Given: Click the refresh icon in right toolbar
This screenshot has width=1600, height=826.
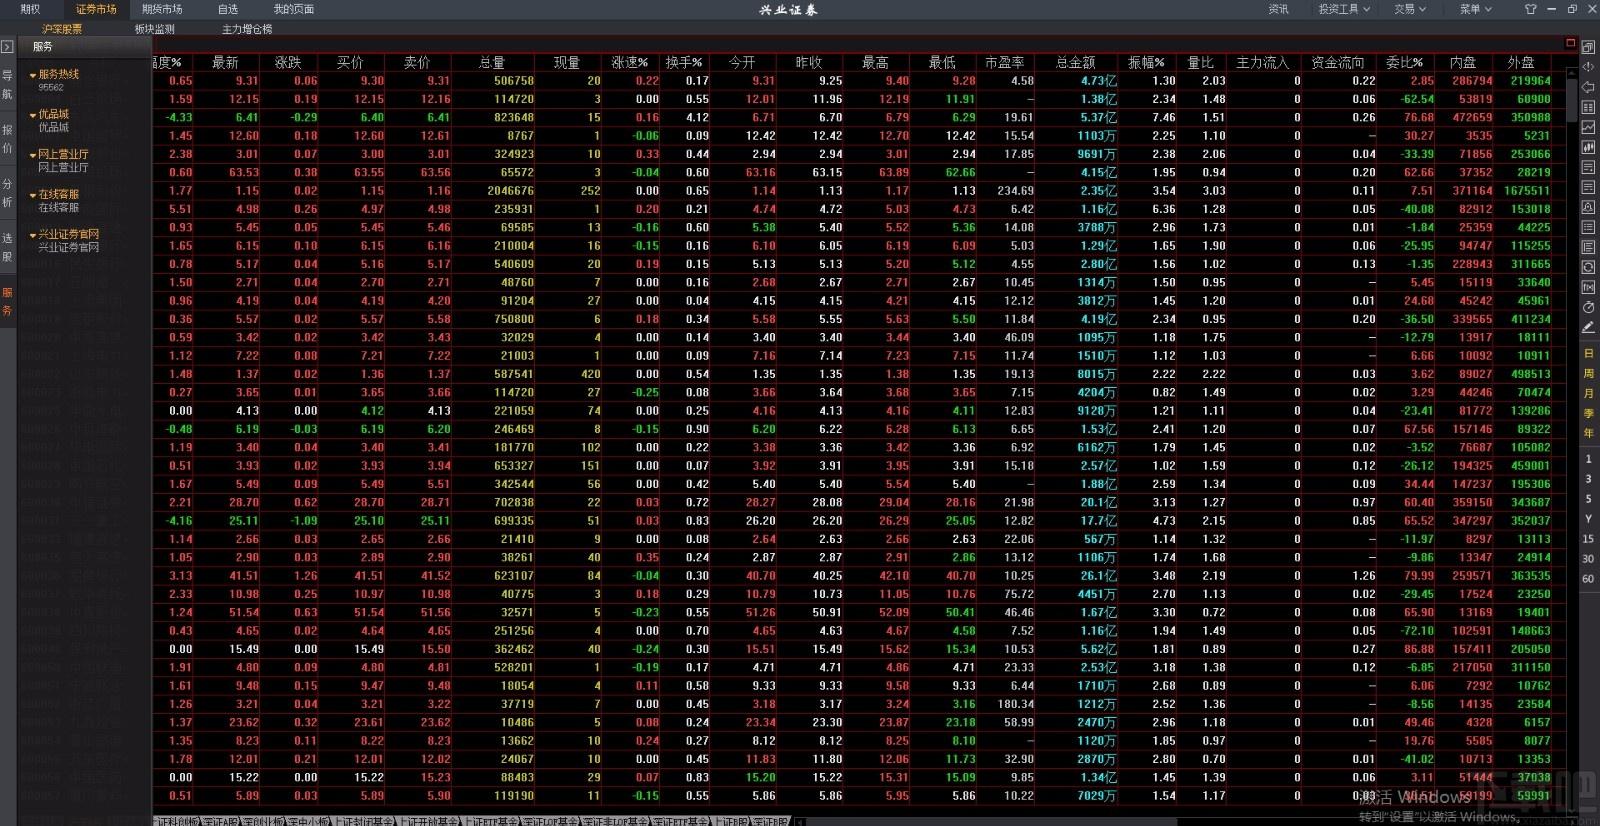Looking at the screenshot, I should click(1588, 267).
